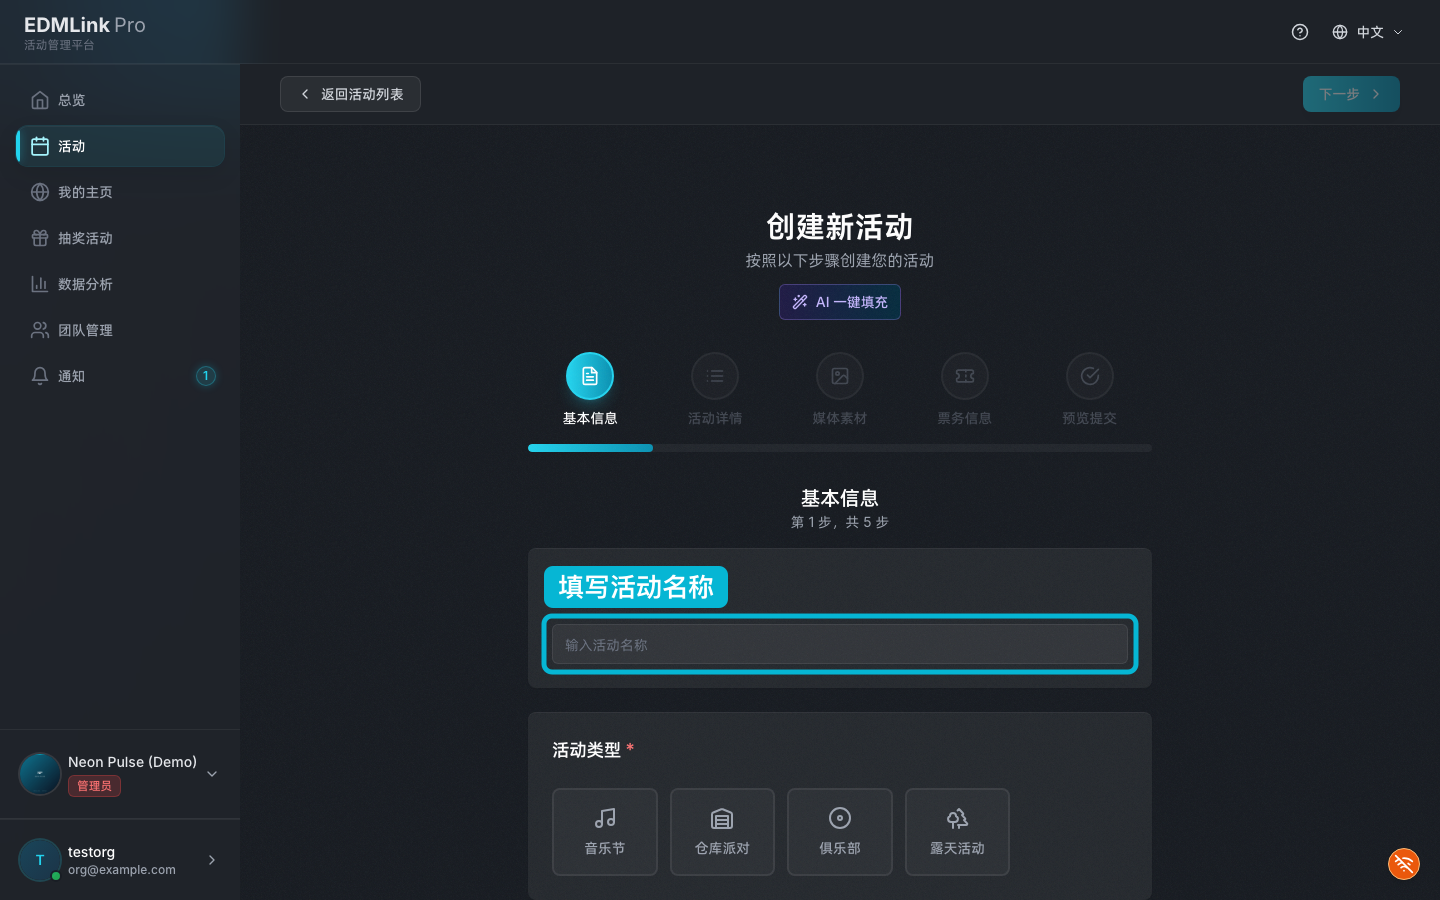Click the 基本信息 step label
The height and width of the screenshot is (900, 1440).
(x=590, y=418)
